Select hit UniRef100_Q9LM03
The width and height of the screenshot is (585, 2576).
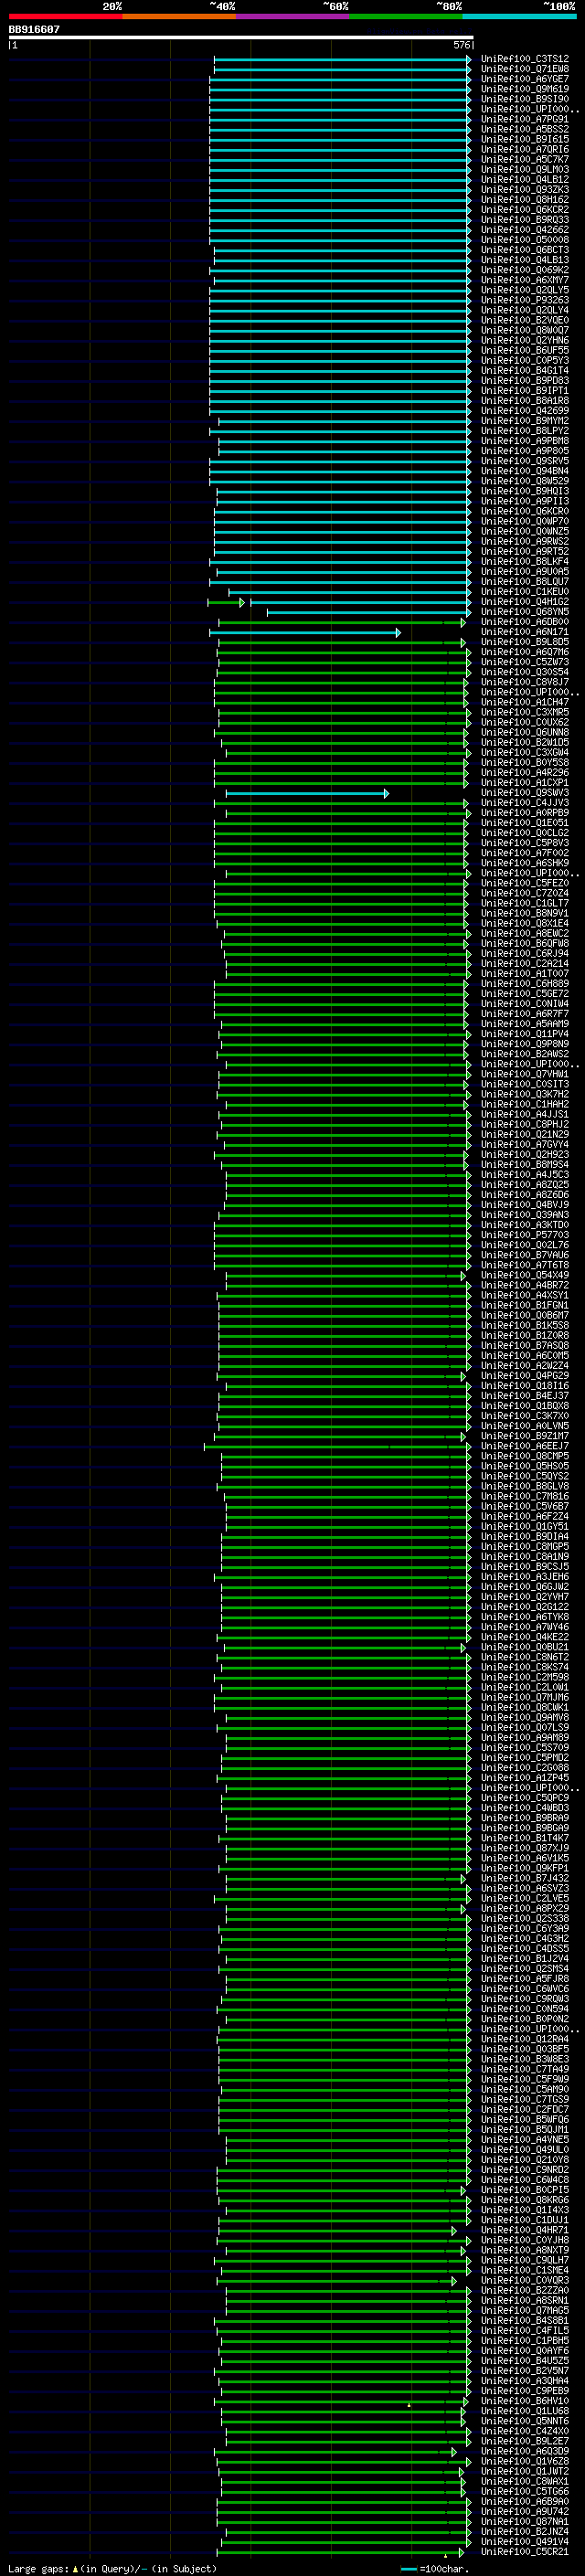pos(524,169)
